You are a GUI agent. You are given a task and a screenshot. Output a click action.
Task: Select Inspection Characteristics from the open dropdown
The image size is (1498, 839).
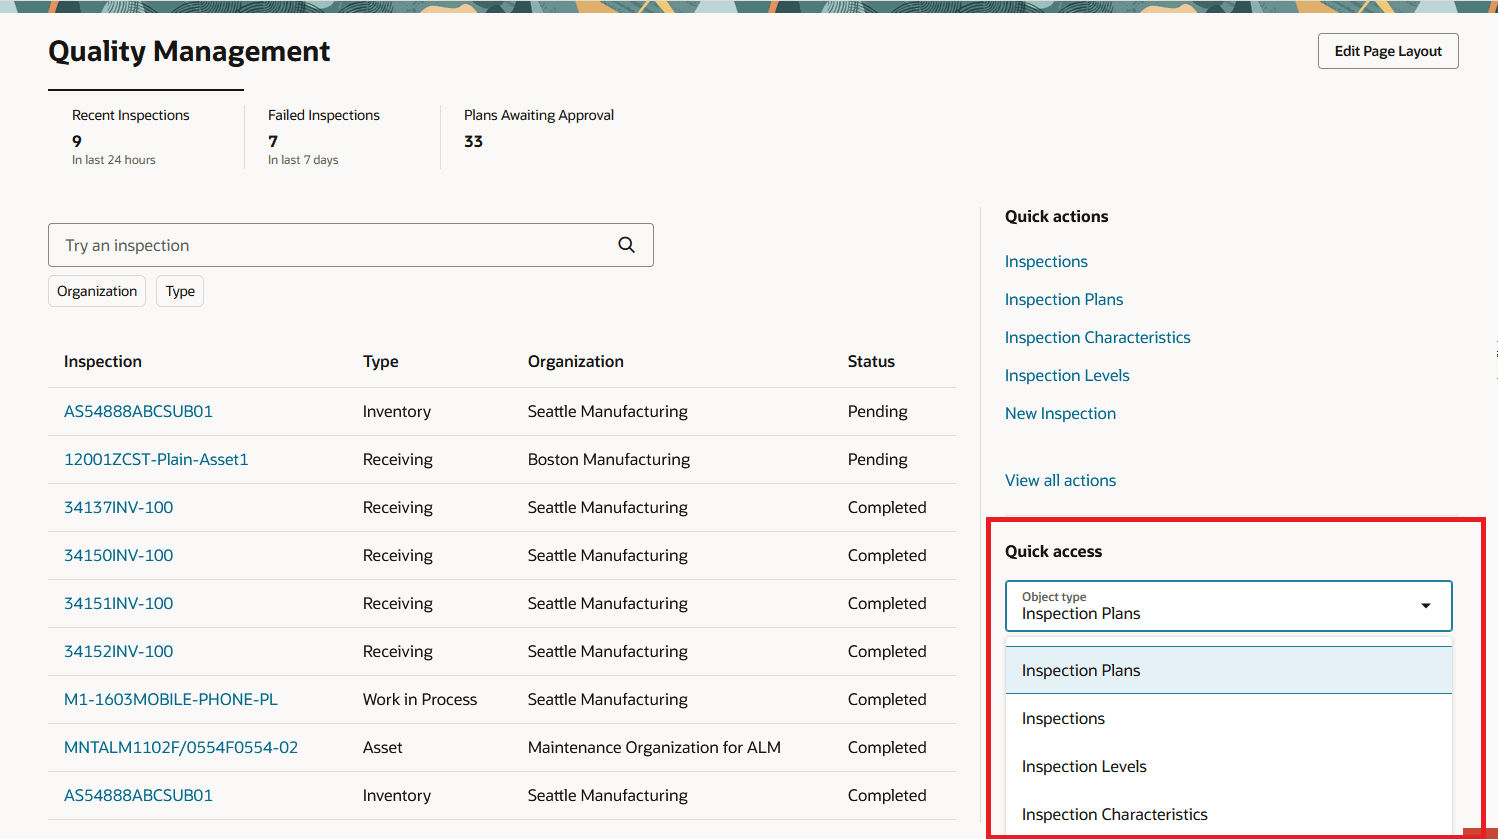(1114, 814)
